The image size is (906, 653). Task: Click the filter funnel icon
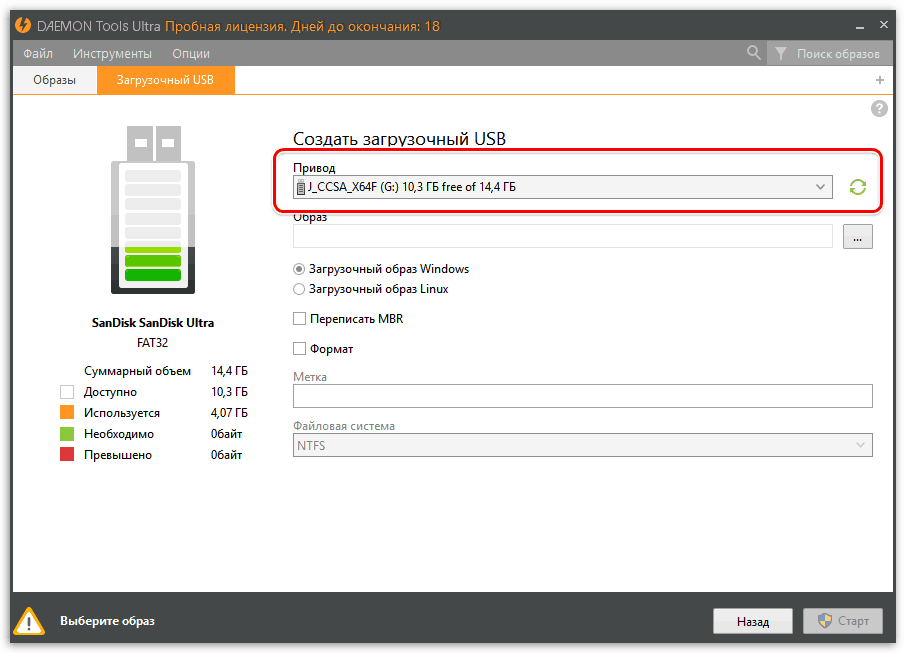pyautogui.click(x=781, y=53)
